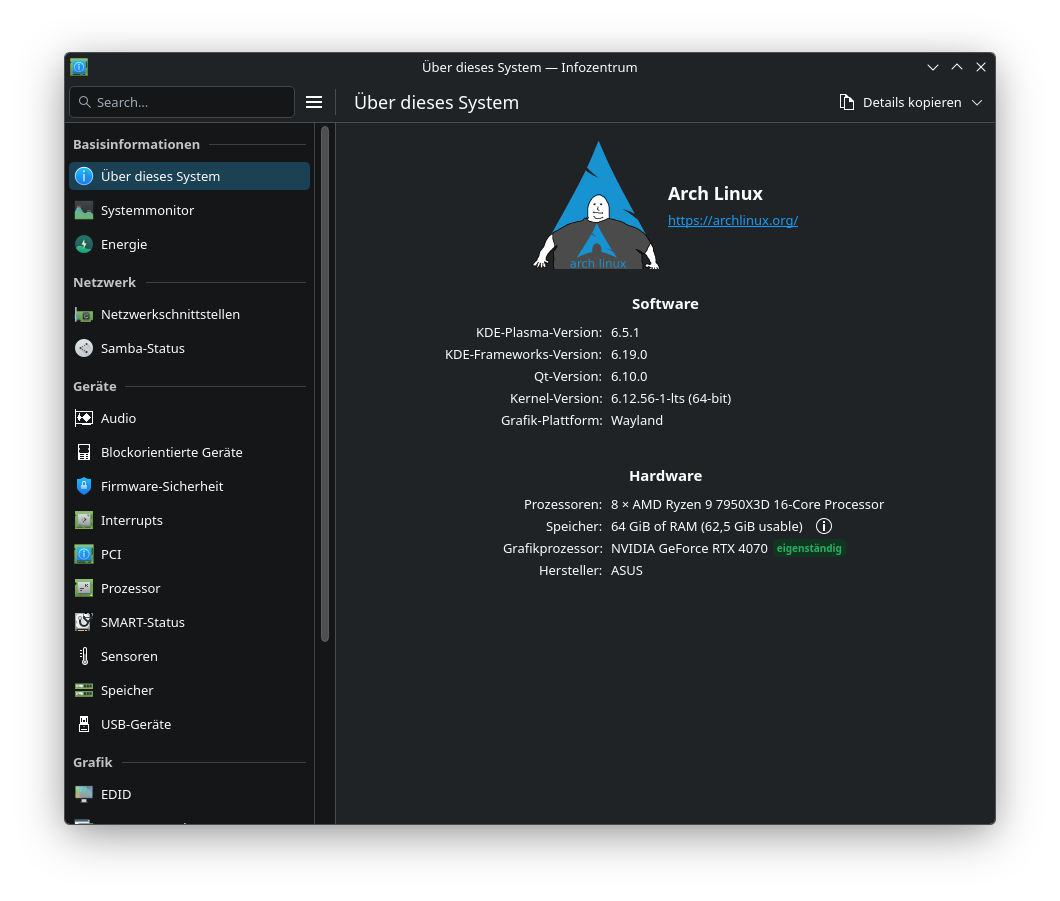Viewport: 1060px width, 901px height.
Task: Click the Wayland graphics platform value
Action: [637, 421]
